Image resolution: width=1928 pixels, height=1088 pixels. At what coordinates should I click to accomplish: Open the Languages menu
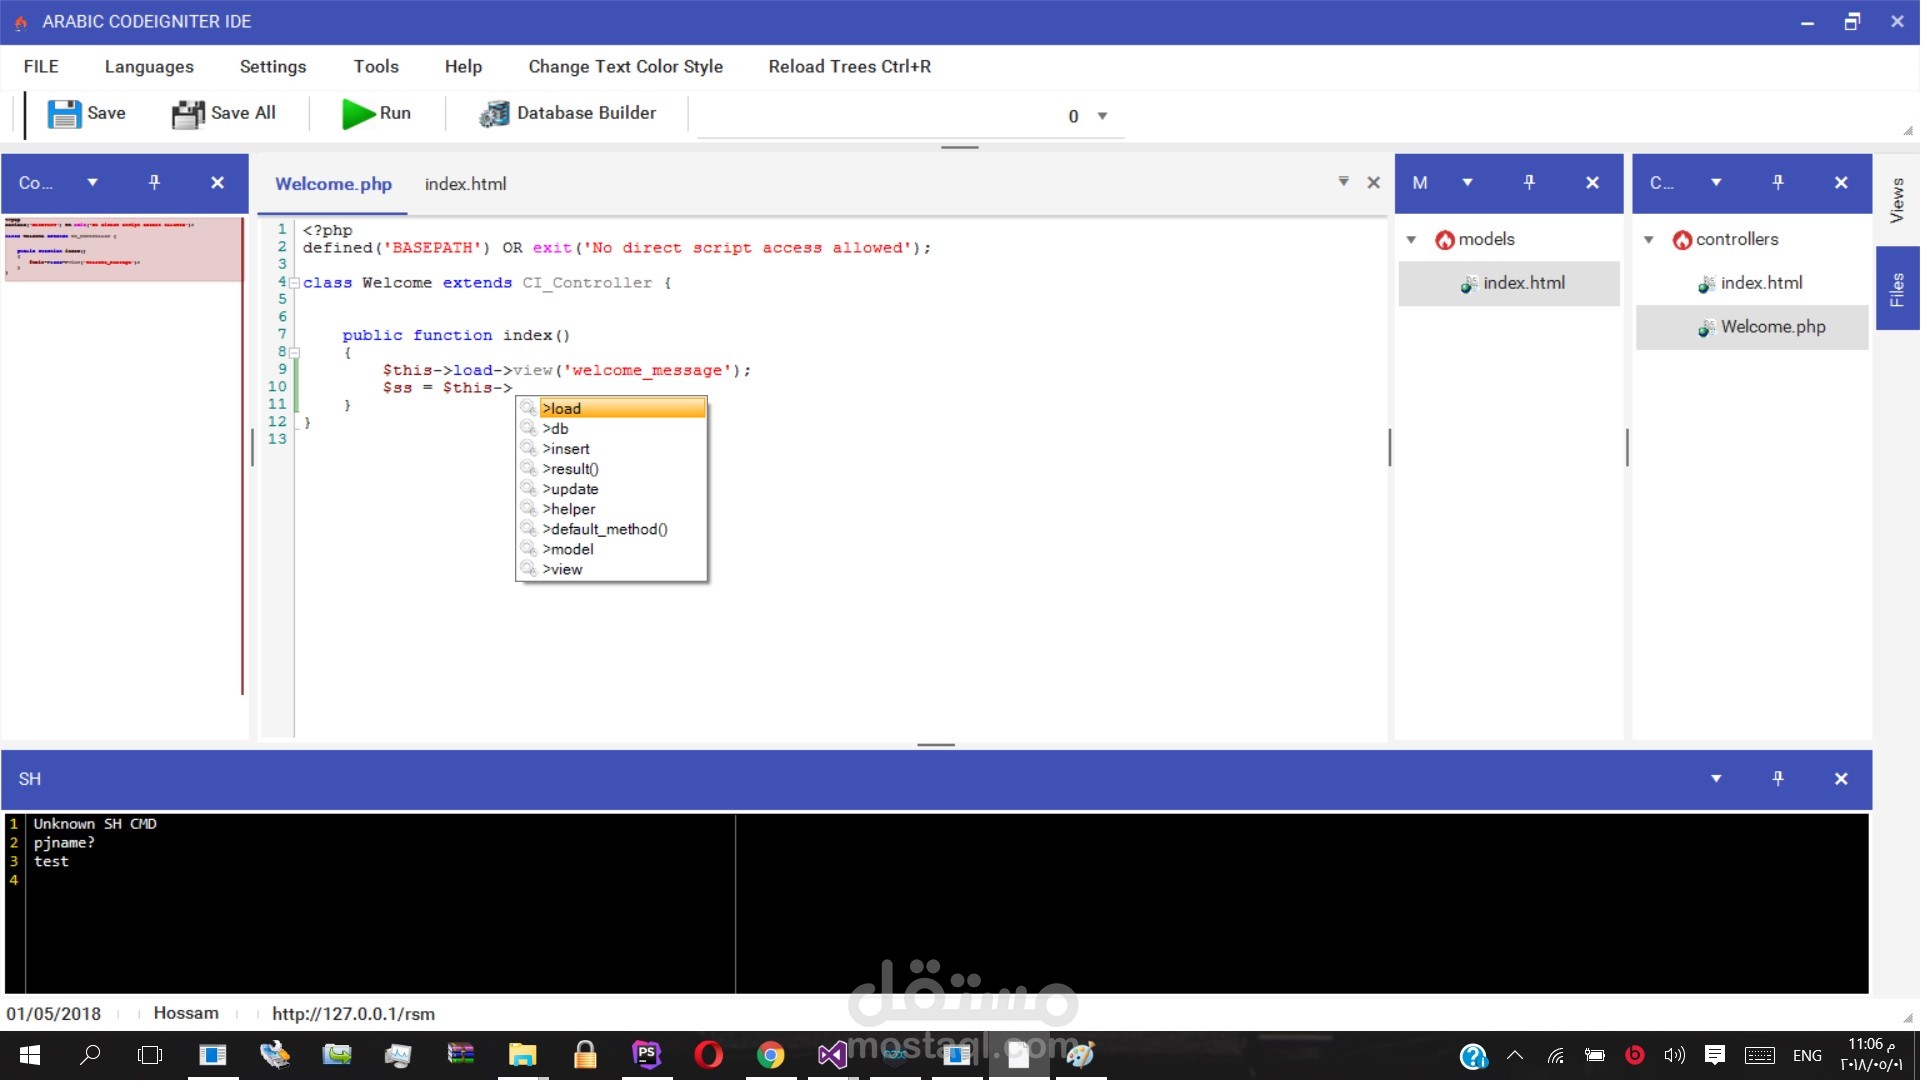point(149,66)
